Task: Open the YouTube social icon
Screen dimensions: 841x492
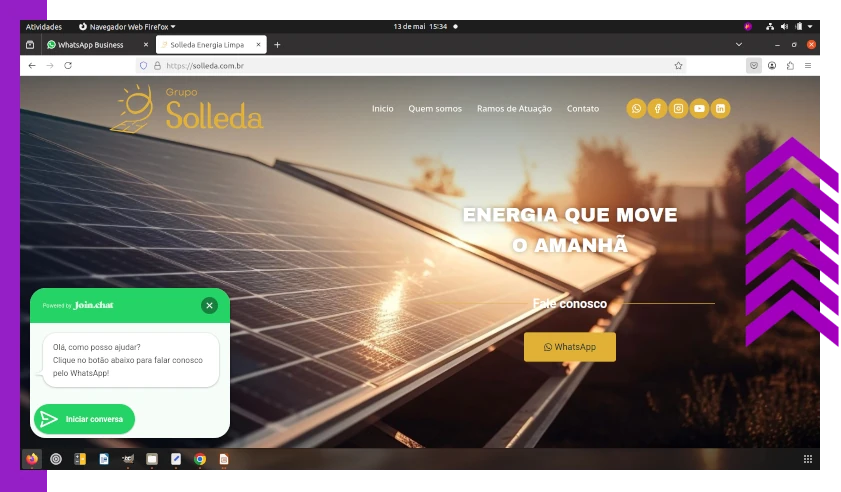Action: pos(699,108)
